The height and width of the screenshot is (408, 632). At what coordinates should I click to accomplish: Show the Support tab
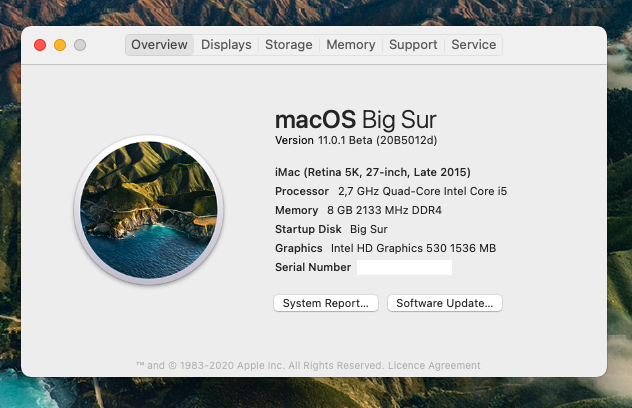[x=413, y=45]
